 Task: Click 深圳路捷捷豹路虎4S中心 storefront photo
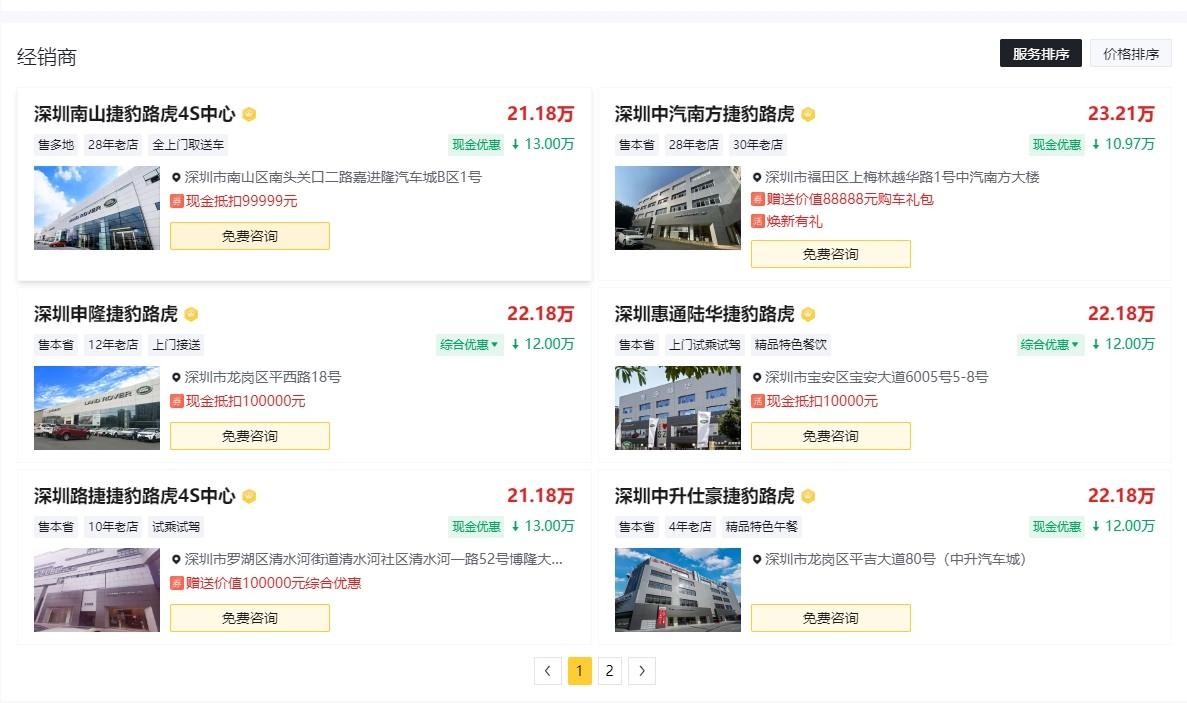pyautogui.click(x=97, y=590)
